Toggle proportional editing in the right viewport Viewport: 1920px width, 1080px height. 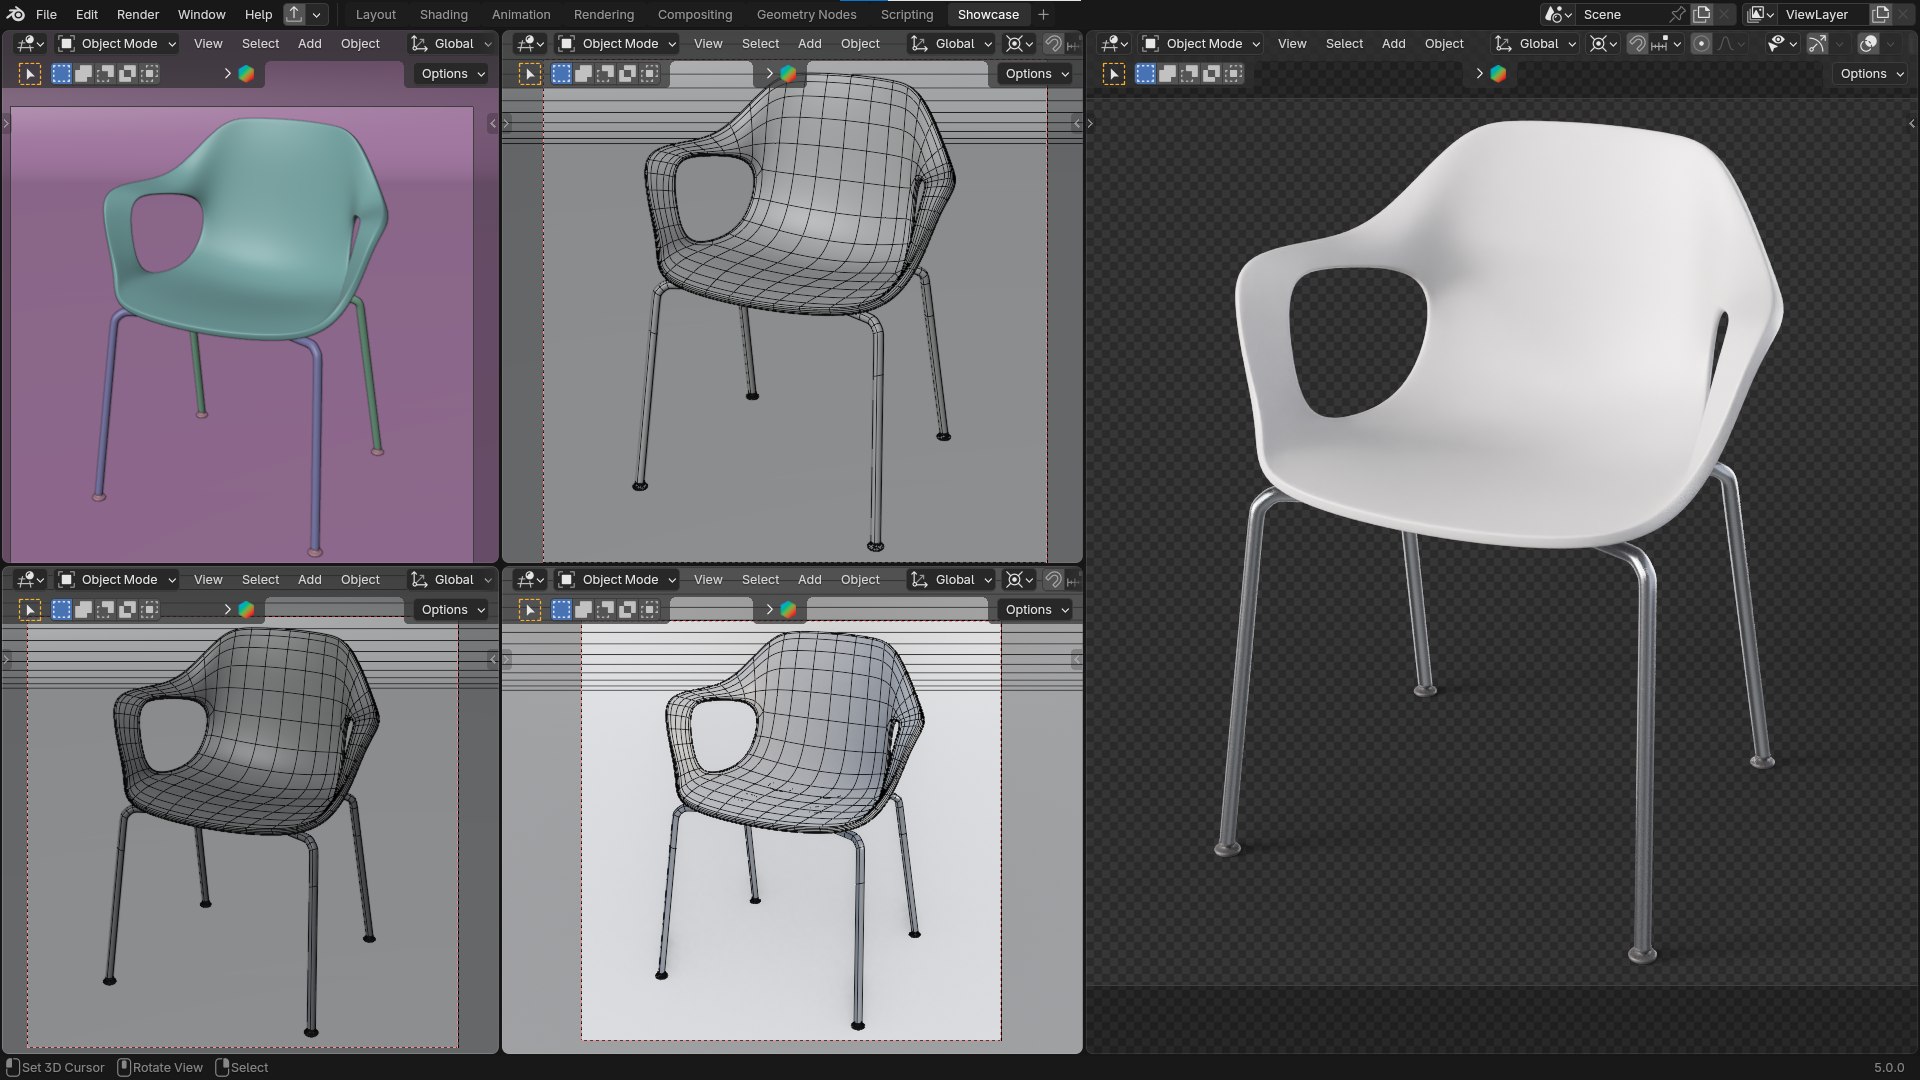(1701, 43)
